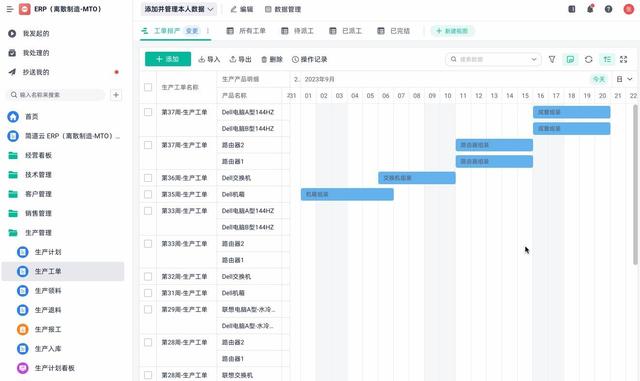The width and height of the screenshot is (640, 381).
Task: Focus the sidebar name search field
Action: pyautogui.click(x=56, y=95)
